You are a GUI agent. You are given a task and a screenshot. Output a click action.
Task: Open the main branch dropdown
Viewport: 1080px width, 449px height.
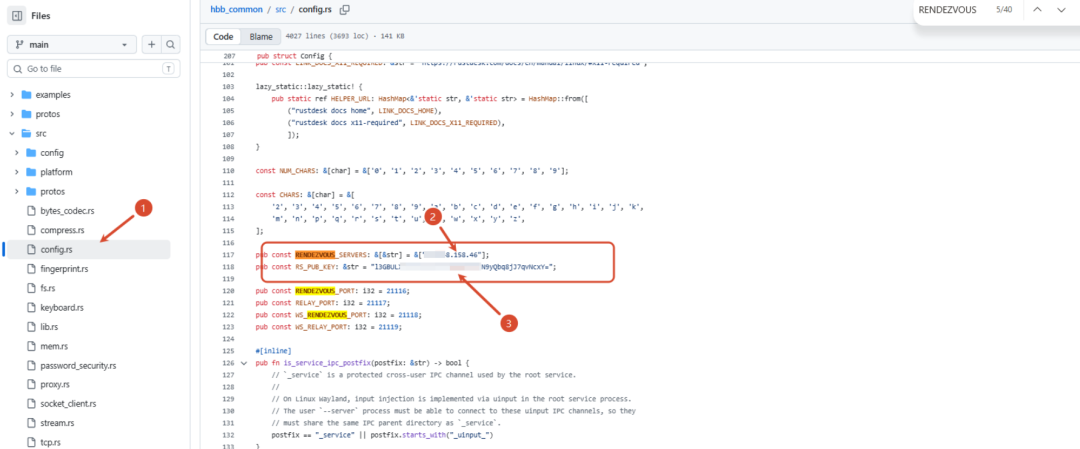coord(72,45)
